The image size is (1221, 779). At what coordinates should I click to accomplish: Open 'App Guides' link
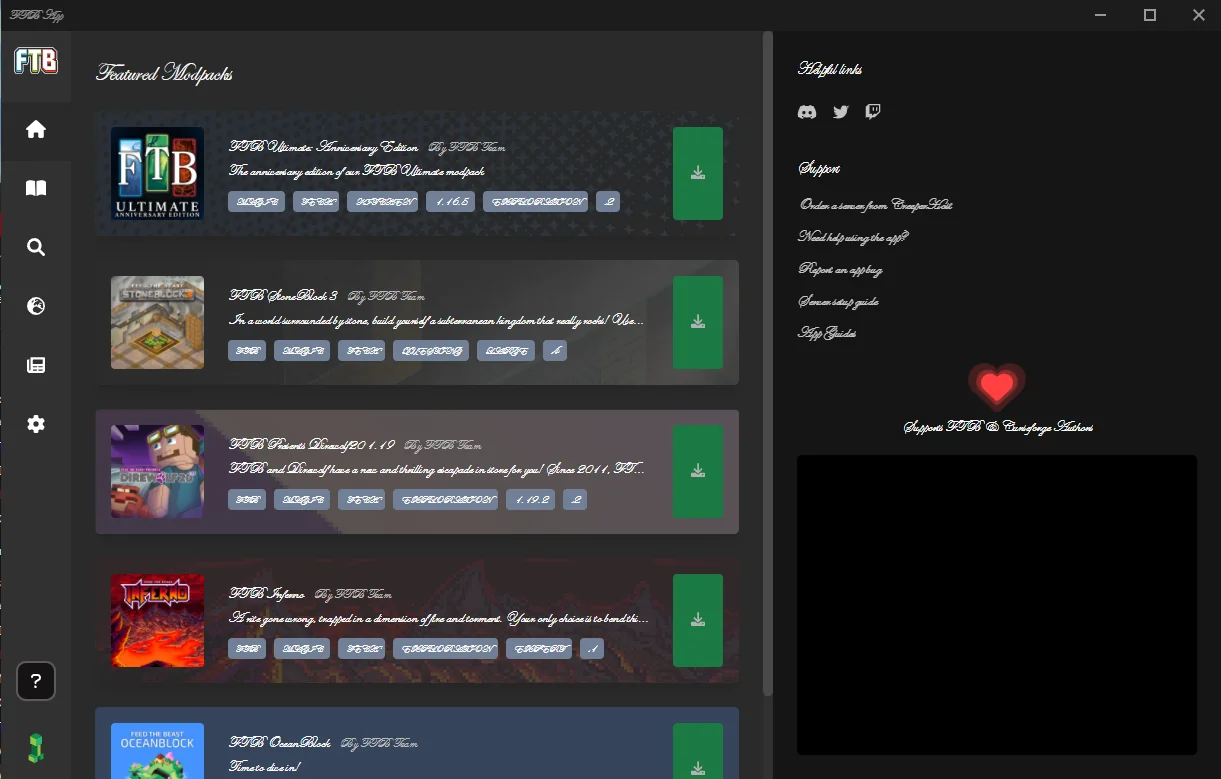point(826,333)
